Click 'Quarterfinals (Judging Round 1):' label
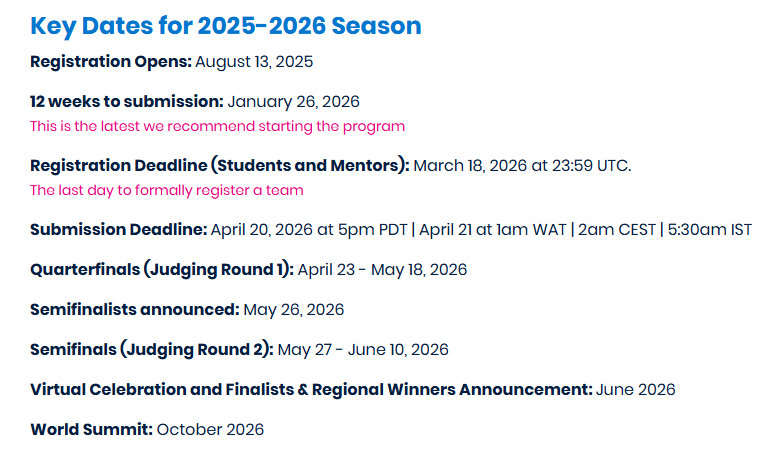 162,270
